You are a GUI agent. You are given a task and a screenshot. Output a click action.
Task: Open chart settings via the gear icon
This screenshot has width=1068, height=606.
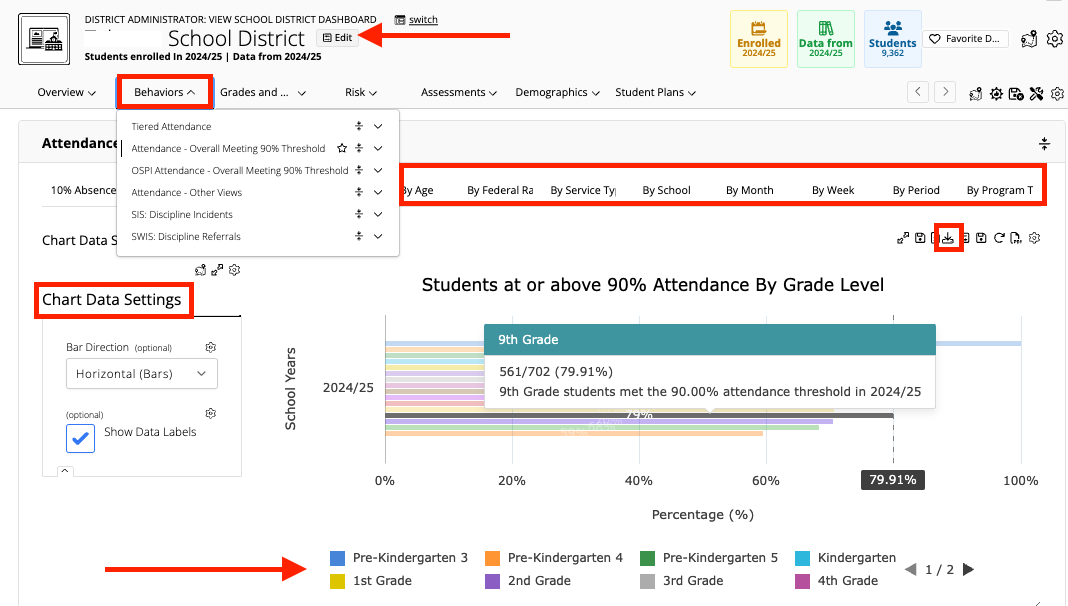point(1033,238)
